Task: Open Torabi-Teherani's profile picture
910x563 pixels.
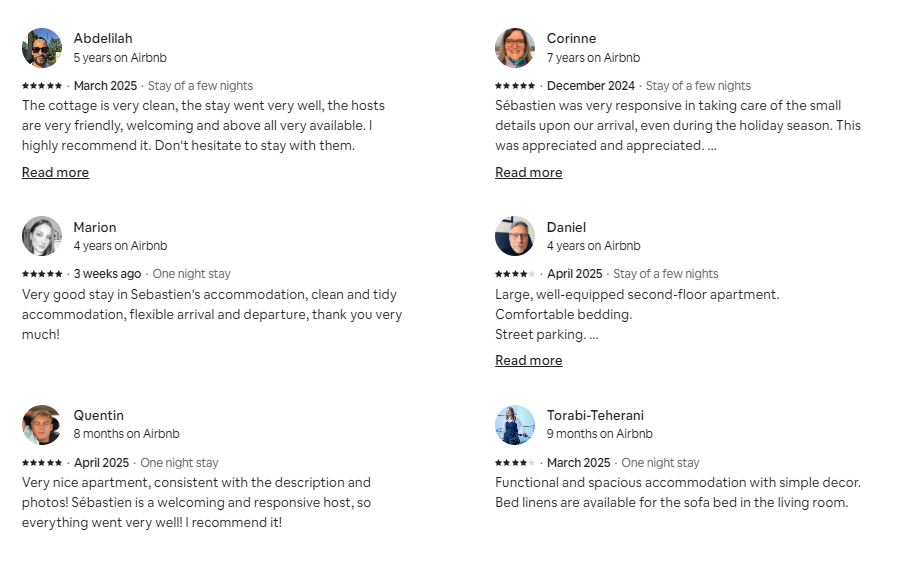Action: [515, 425]
